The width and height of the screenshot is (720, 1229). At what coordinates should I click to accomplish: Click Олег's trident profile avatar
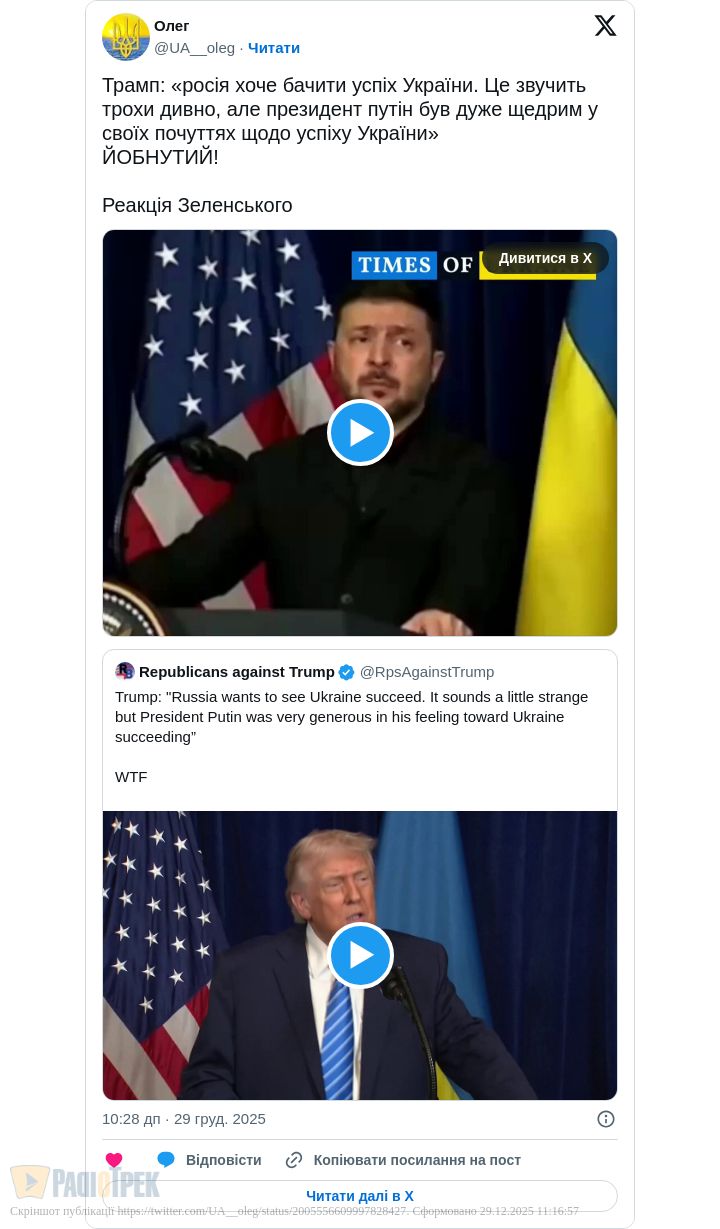point(126,37)
